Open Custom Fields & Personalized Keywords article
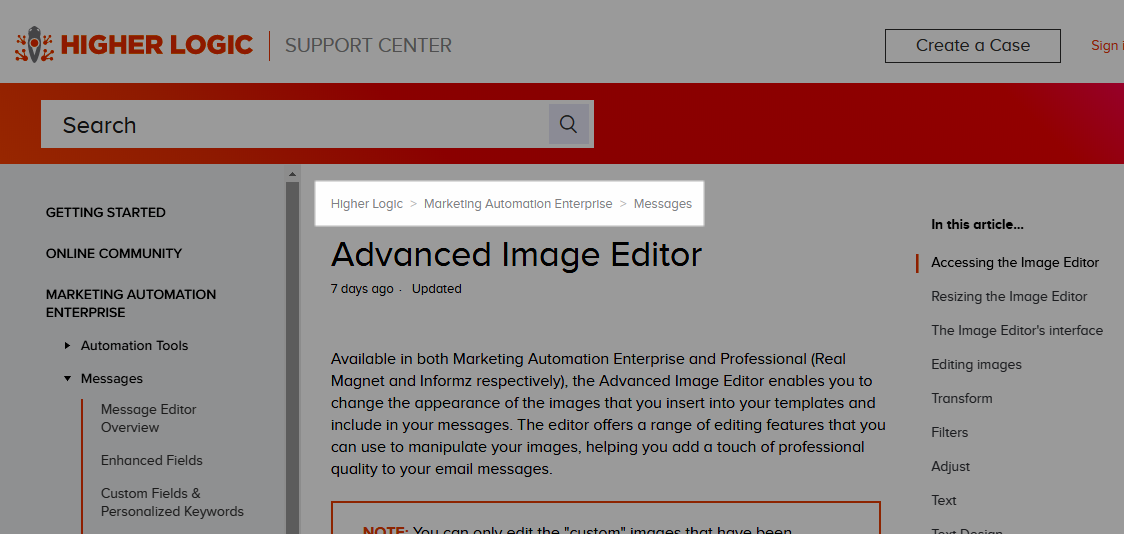Screen dimensions: 1124x534 [x=172, y=502]
